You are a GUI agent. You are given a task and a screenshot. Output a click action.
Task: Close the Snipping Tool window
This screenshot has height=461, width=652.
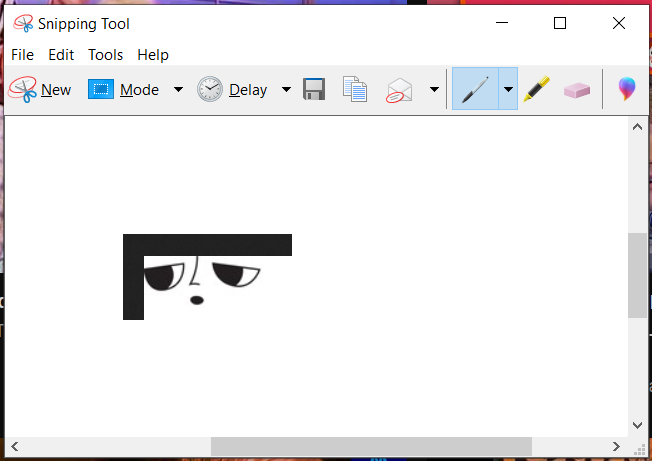[x=619, y=23]
